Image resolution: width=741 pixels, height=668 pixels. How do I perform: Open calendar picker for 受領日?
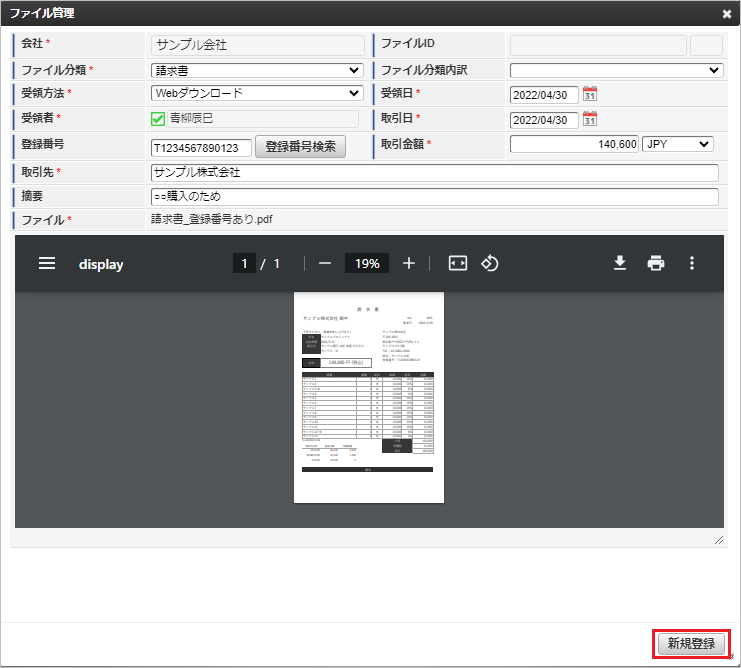tap(590, 94)
